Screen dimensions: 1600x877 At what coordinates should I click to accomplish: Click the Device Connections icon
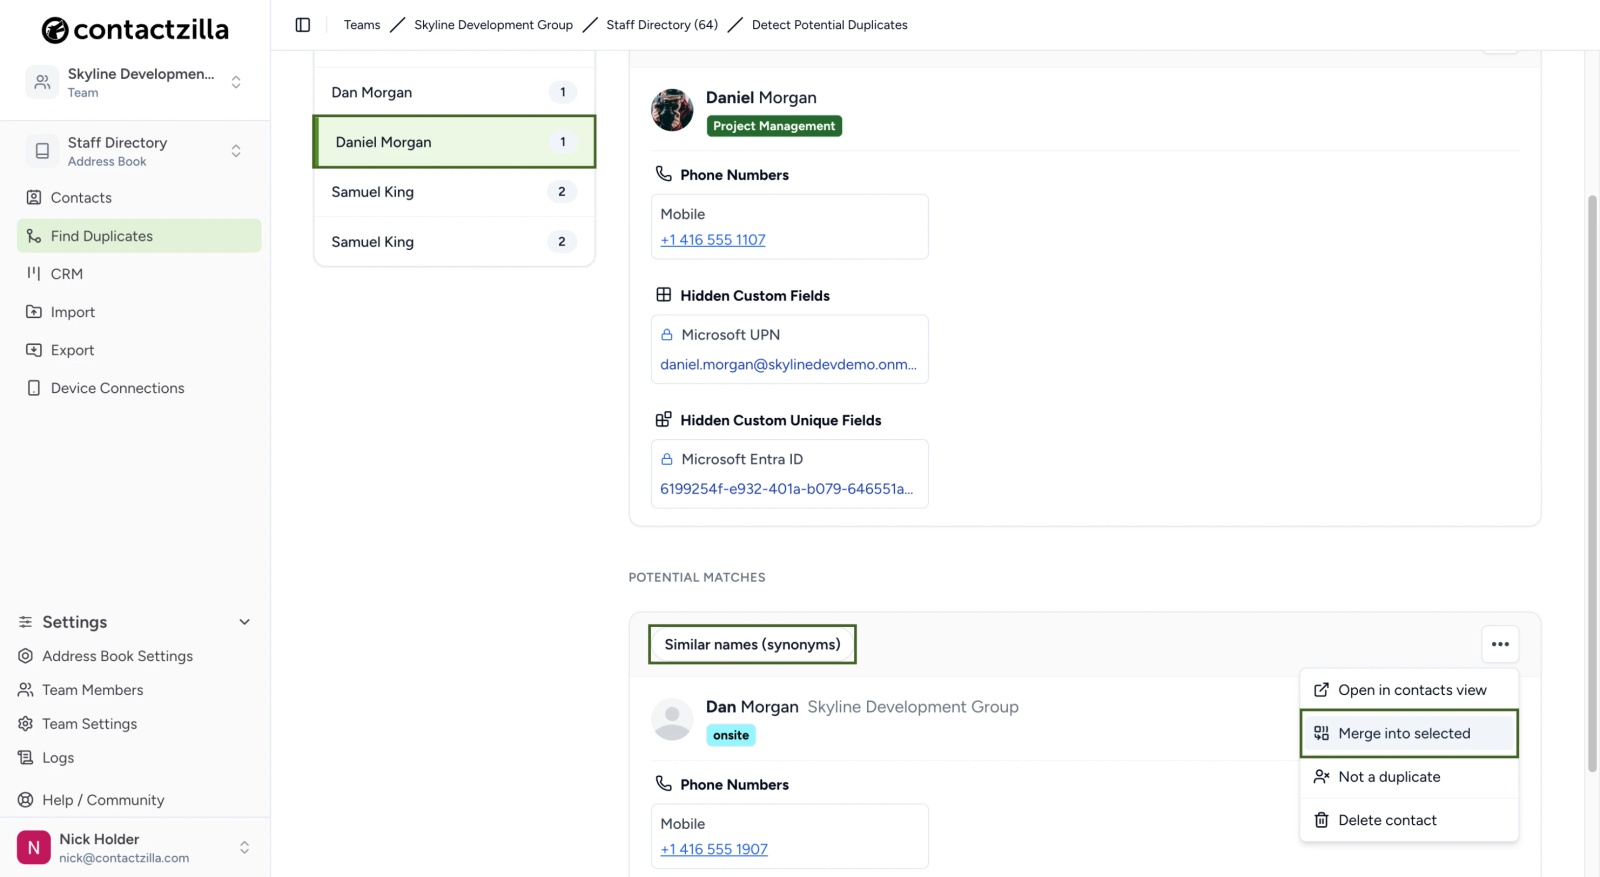[34, 388]
